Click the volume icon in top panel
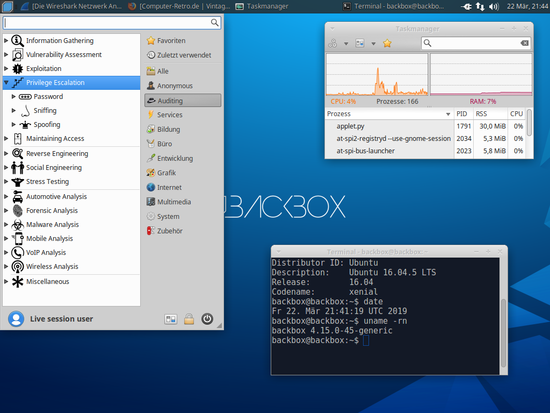The height and width of the screenshot is (413, 550). tap(494, 6)
